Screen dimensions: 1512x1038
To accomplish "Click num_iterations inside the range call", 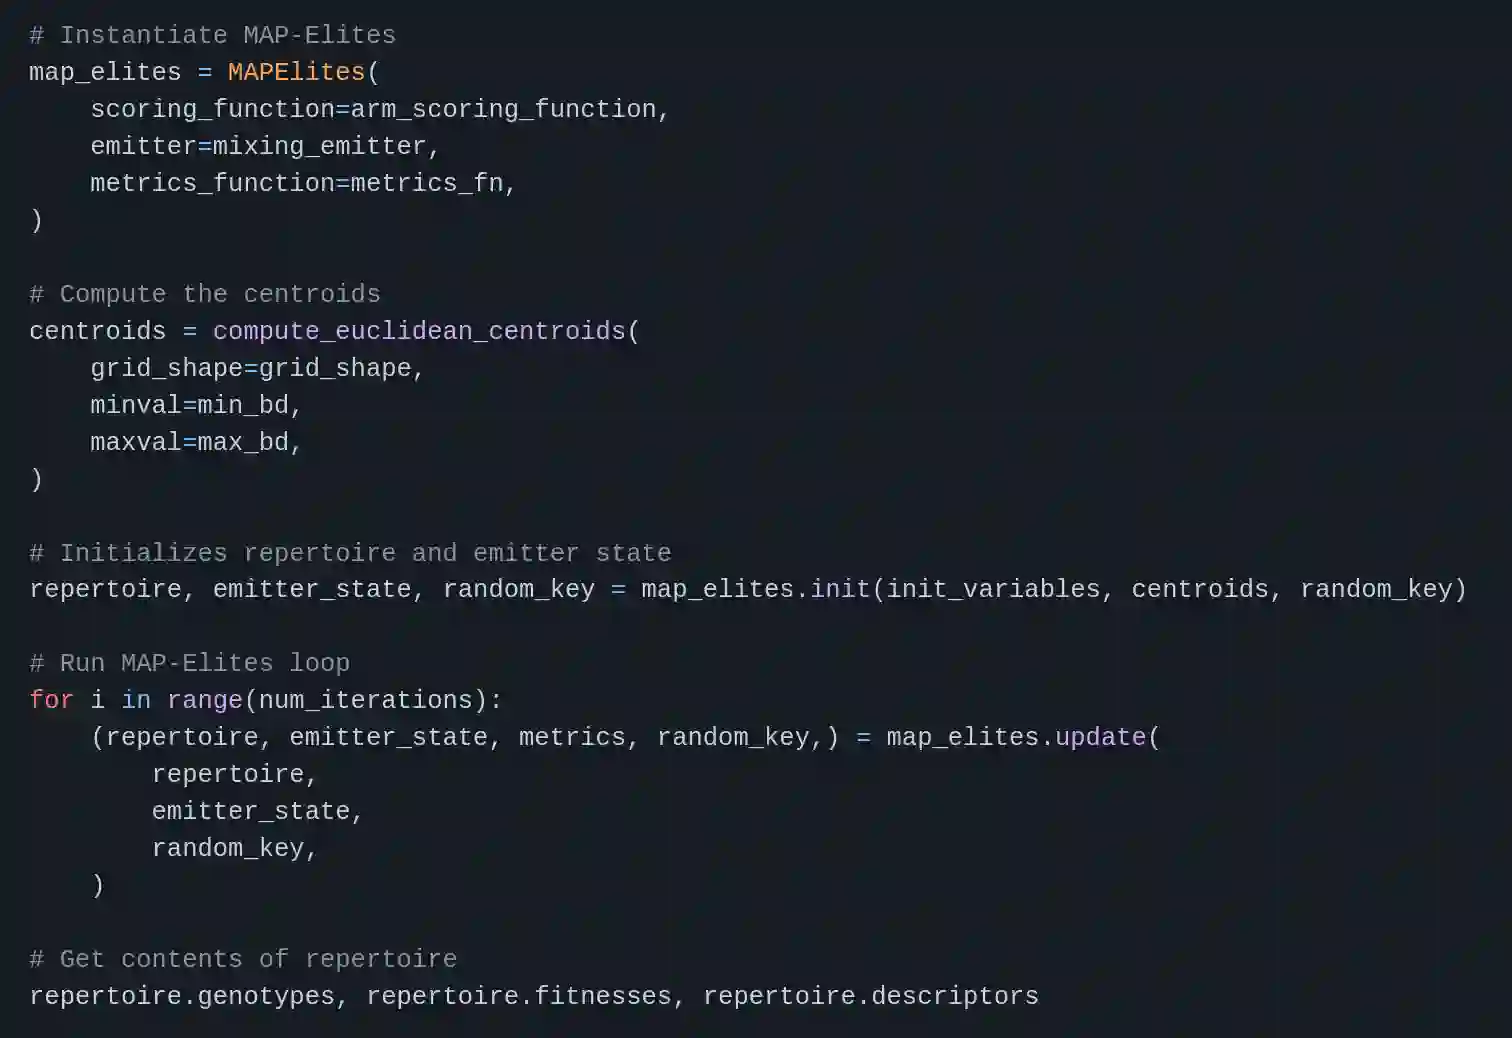I will 365,701.
